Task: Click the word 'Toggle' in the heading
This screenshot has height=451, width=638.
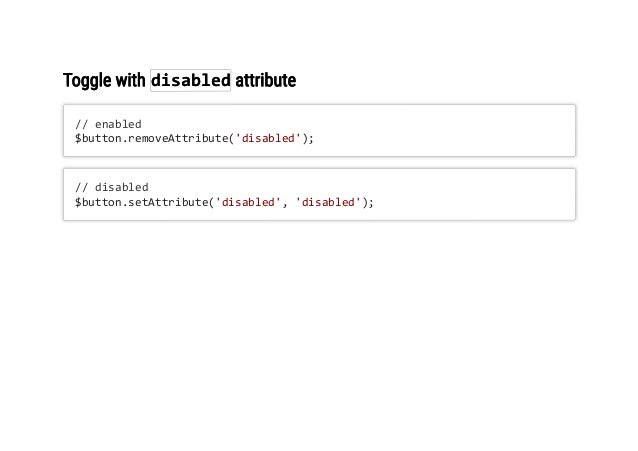Action: point(86,80)
